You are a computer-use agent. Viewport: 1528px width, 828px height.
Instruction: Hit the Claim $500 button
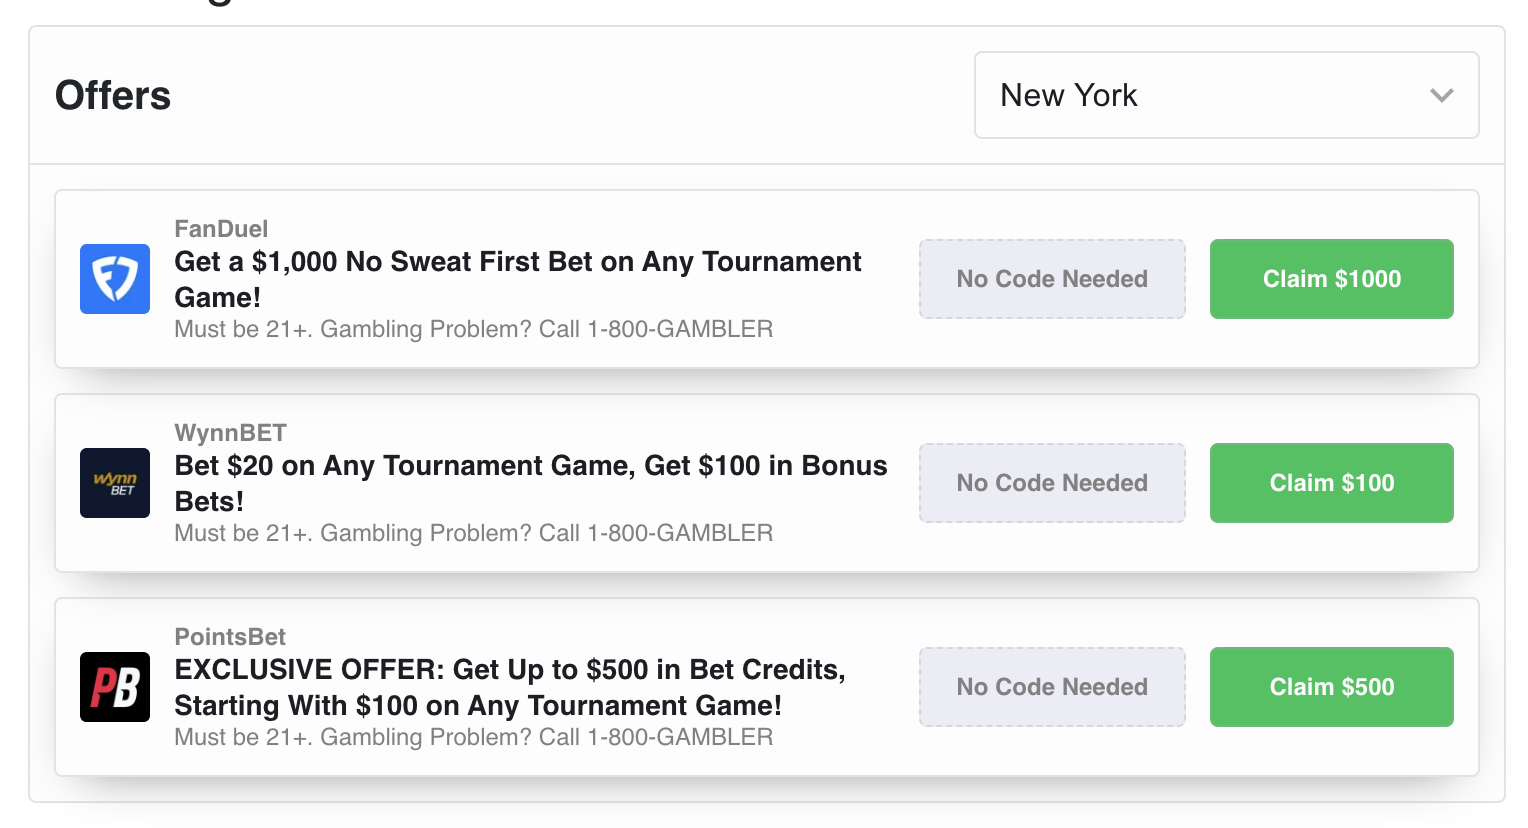tap(1331, 687)
